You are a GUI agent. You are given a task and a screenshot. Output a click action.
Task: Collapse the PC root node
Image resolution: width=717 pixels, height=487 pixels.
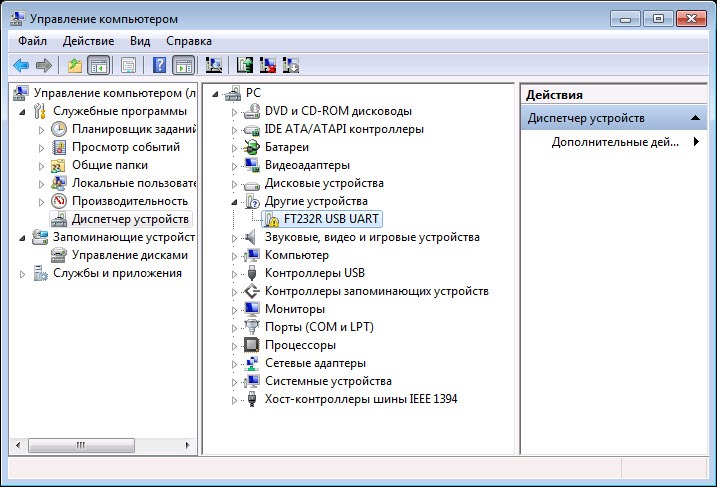coord(215,94)
